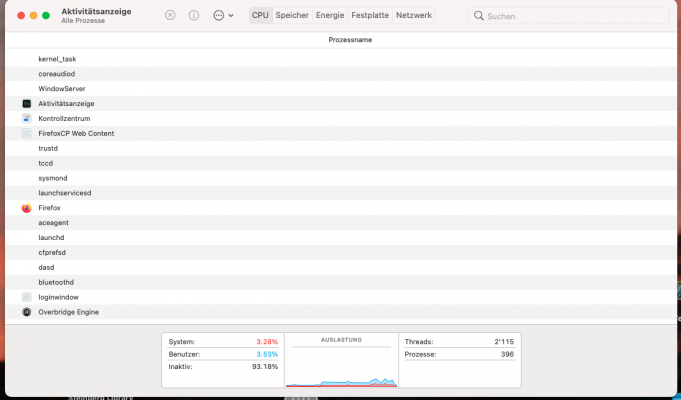Screen dimensions: 681x400
Task: Click the loginwindow process icon
Action: [x=26, y=297]
